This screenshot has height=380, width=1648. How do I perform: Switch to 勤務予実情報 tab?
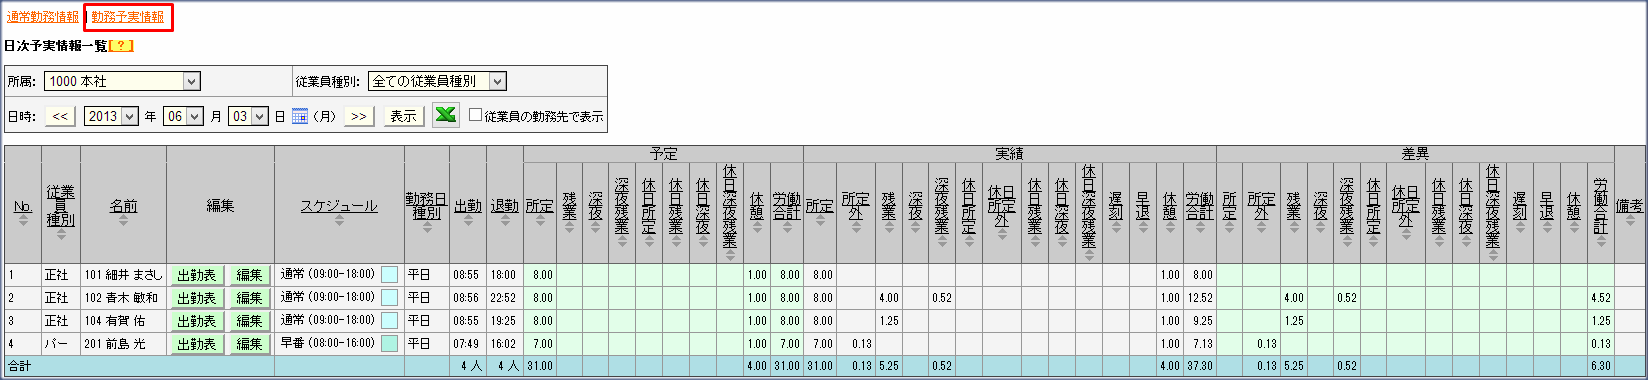coord(128,17)
